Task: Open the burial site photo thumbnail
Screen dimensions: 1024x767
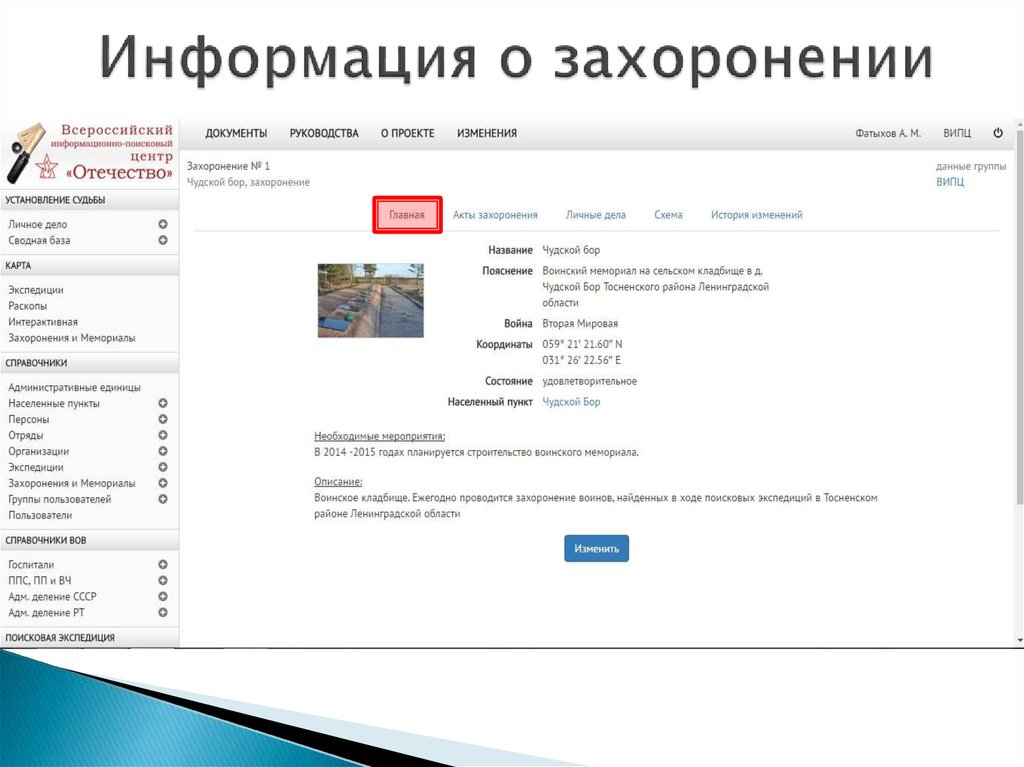Action: point(370,300)
